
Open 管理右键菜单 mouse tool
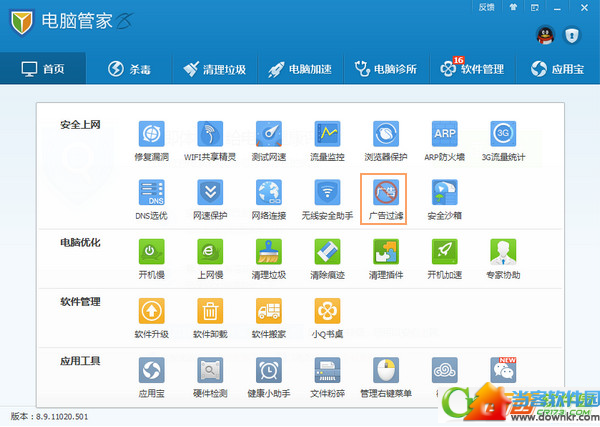click(386, 377)
